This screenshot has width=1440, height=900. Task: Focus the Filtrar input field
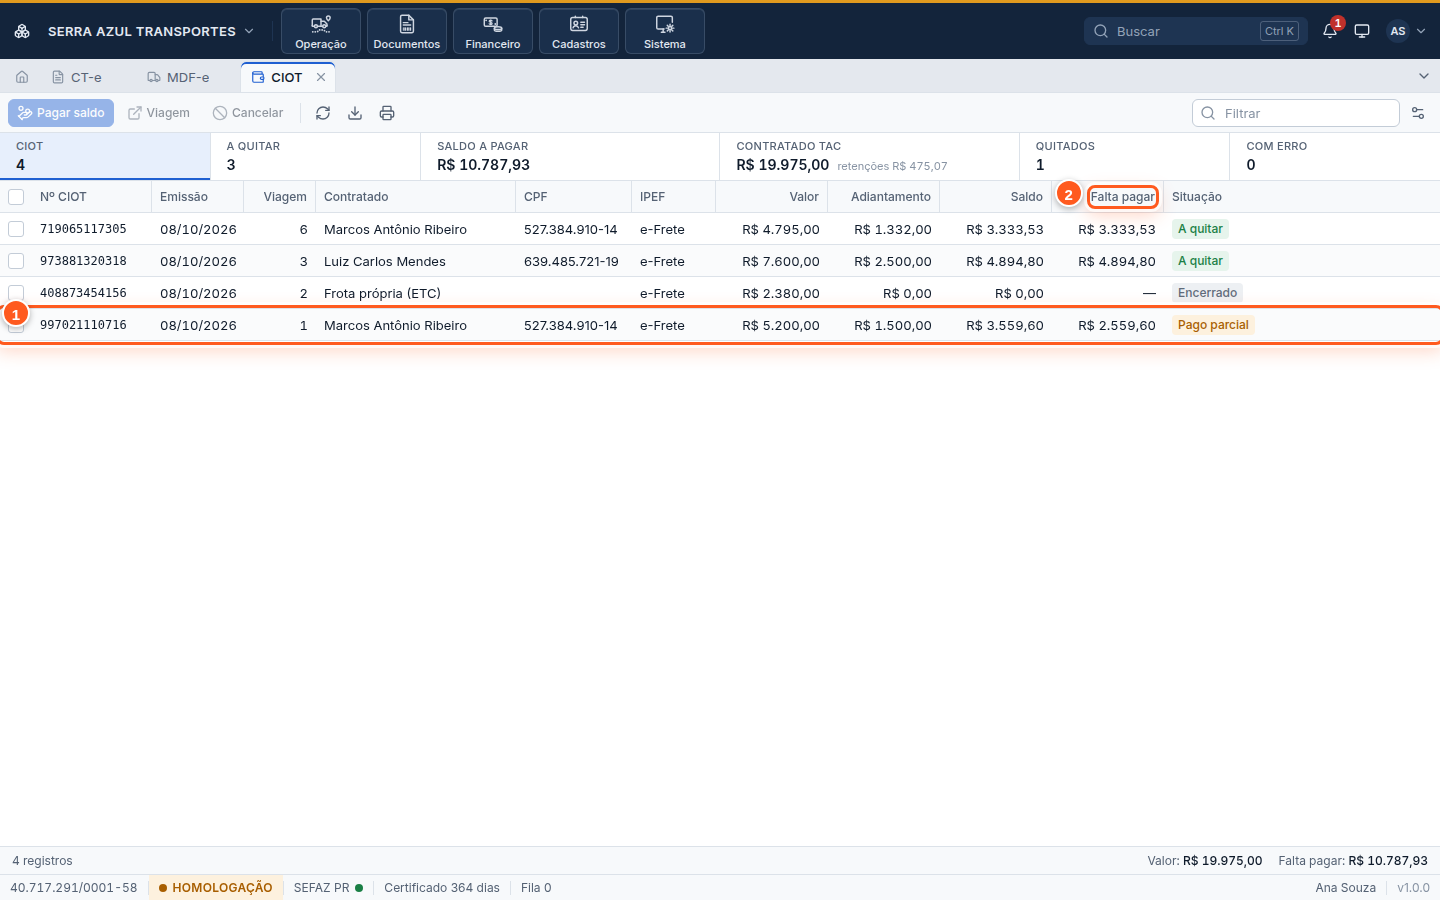[x=1296, y=113]
